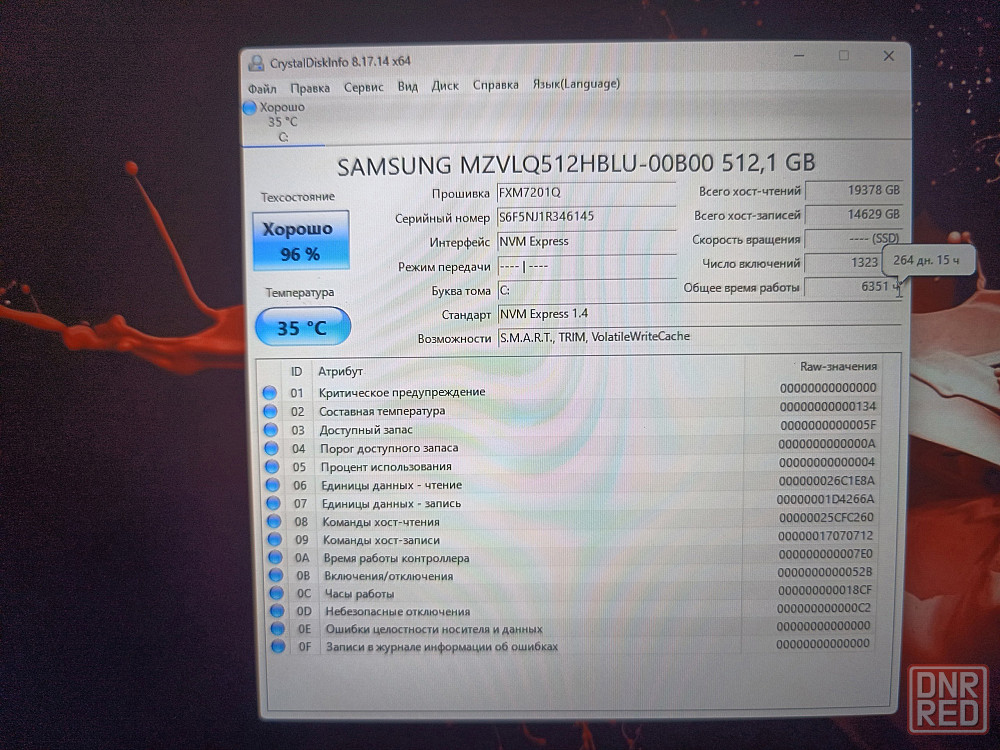Click the blue status dot for attribute 04

coord(272,448)
